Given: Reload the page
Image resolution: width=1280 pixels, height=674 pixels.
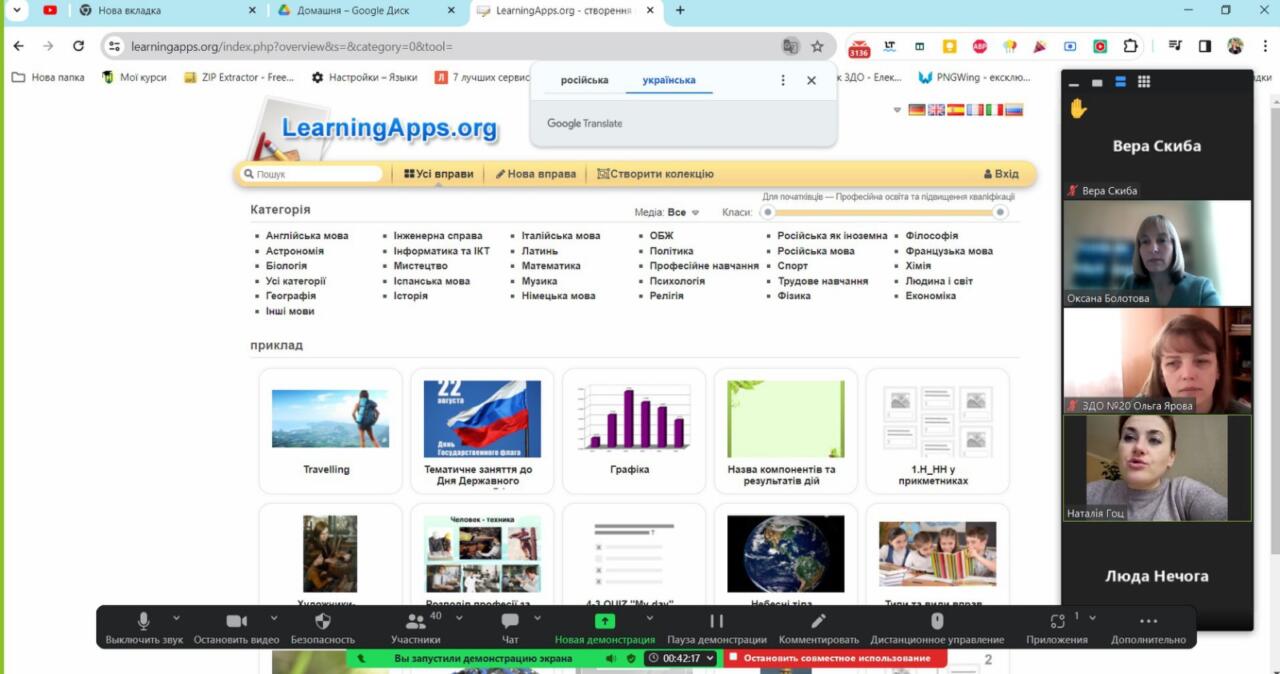Looking at the screenshot, I should [78, 46].
